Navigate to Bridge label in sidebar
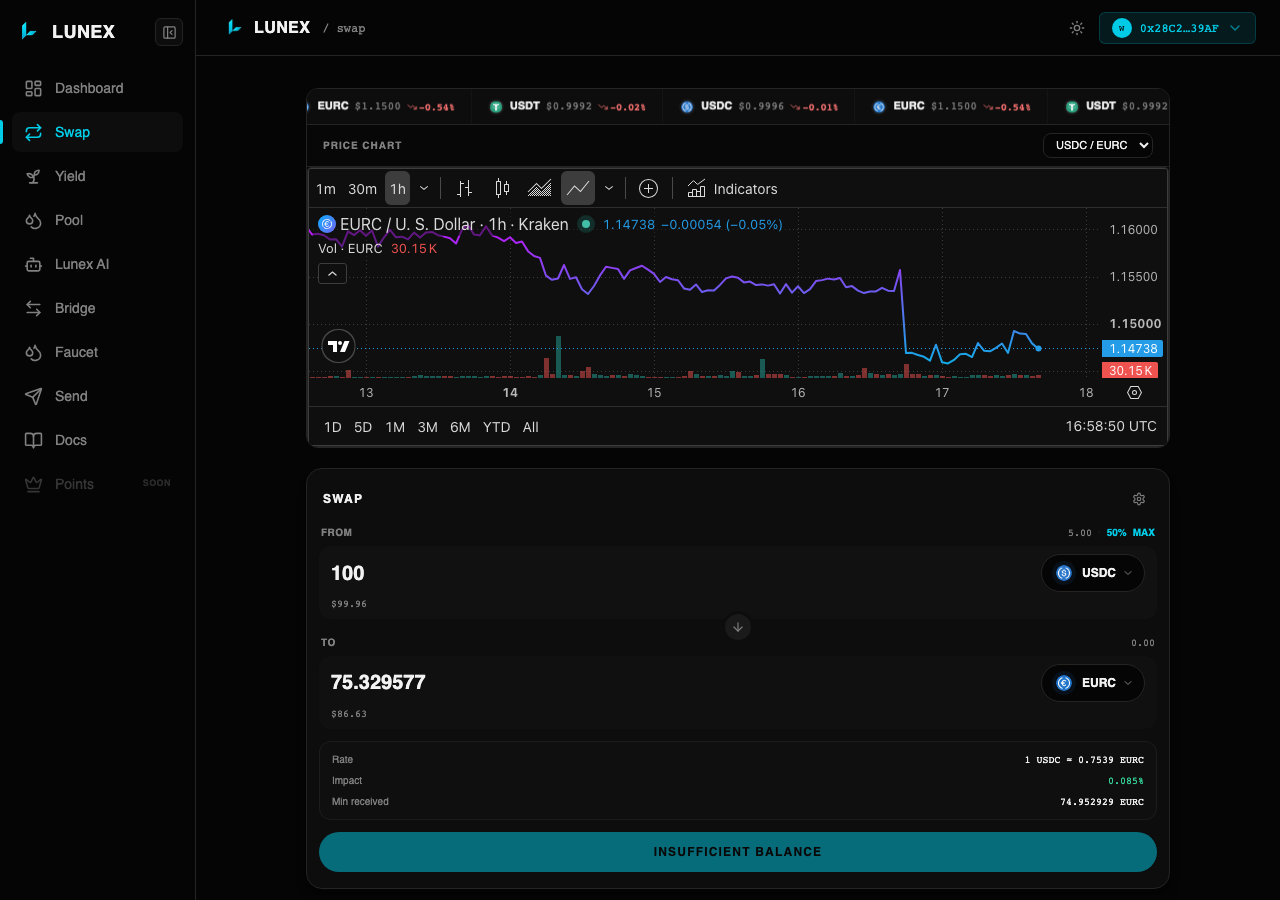This screenshot has width=1280, height=900. 75,308
